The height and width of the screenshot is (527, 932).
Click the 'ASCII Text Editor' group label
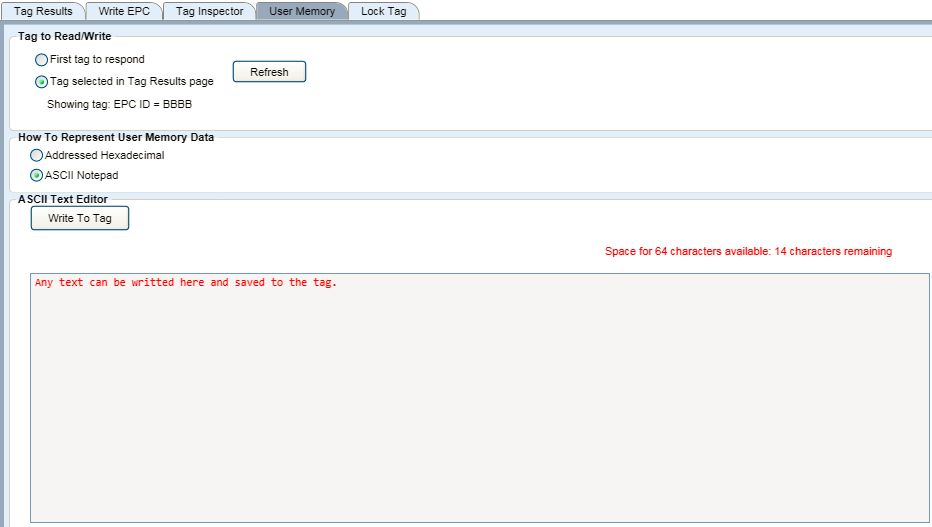pyautogui.click(x=63, y=199)
